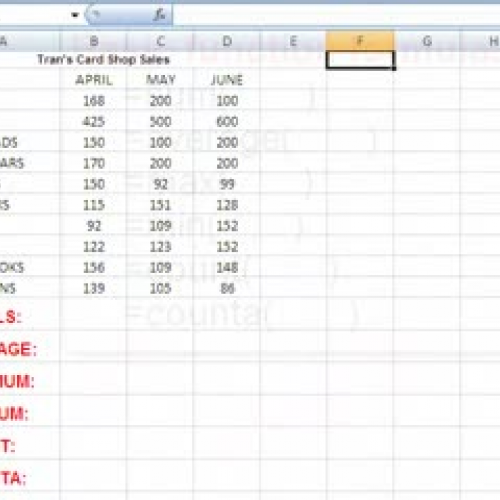Select the APRIL header cell

(94, 80)
